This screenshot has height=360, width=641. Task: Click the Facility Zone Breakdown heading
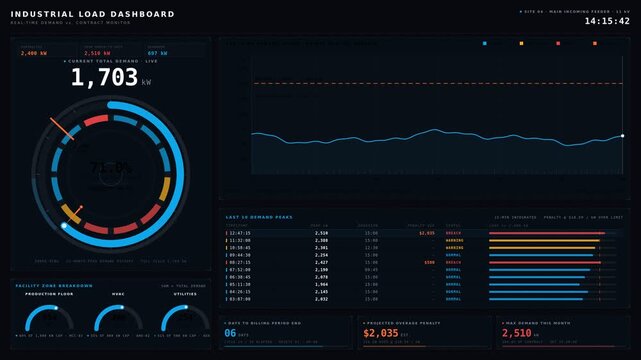[x=54, y=286]
